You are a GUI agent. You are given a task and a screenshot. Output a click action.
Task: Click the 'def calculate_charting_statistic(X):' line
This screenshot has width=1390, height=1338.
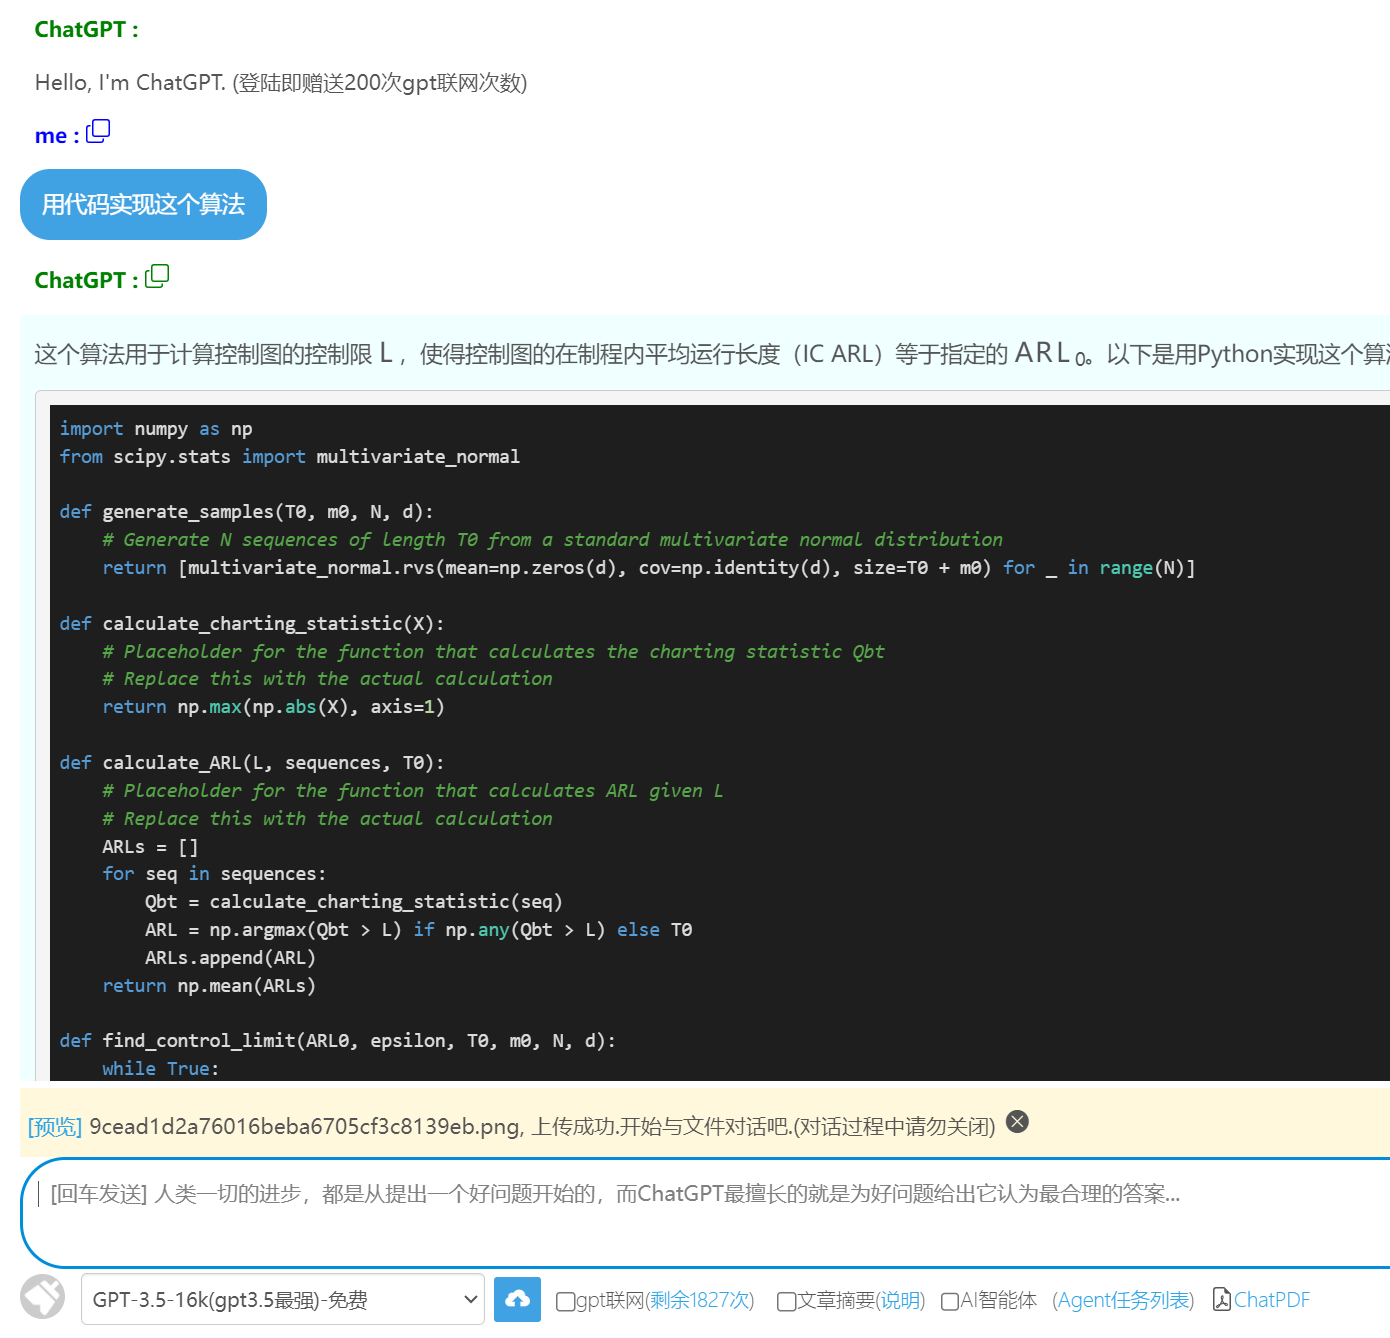[251, 623]
